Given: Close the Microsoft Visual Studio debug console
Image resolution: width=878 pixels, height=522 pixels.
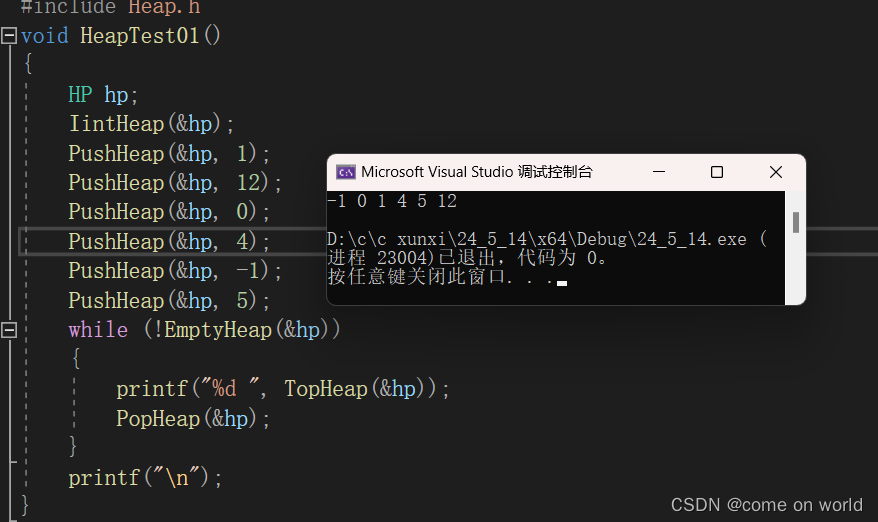Looking at the screenshot, I should (776, 172).
